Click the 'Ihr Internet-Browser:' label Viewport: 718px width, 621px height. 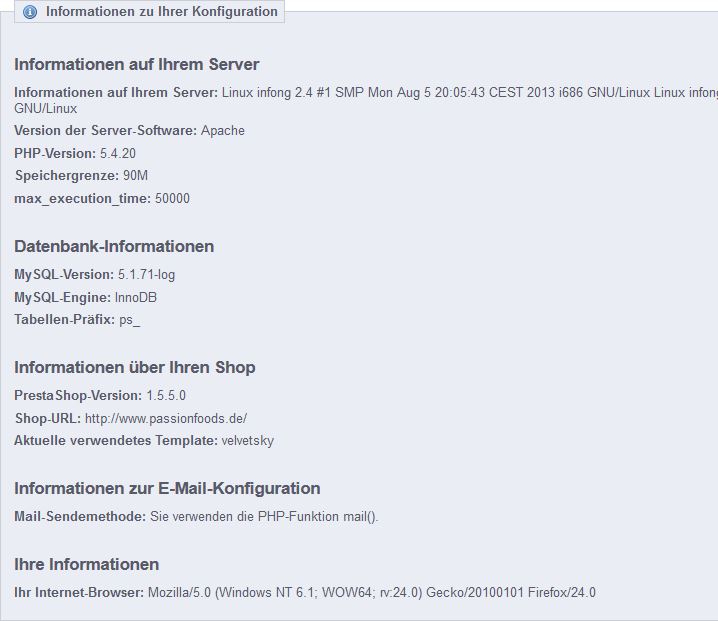[x=79, y=593]
